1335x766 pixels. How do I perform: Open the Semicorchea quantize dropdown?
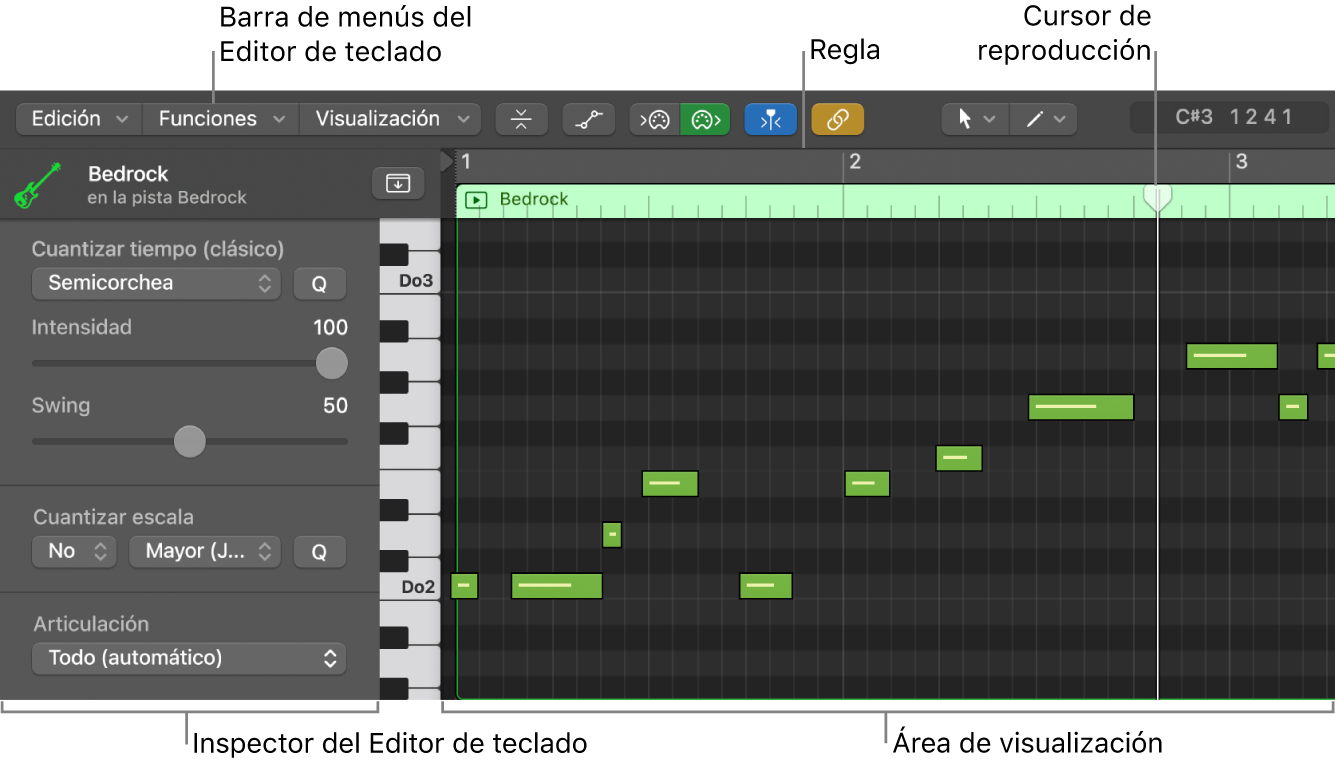point(157,283)
